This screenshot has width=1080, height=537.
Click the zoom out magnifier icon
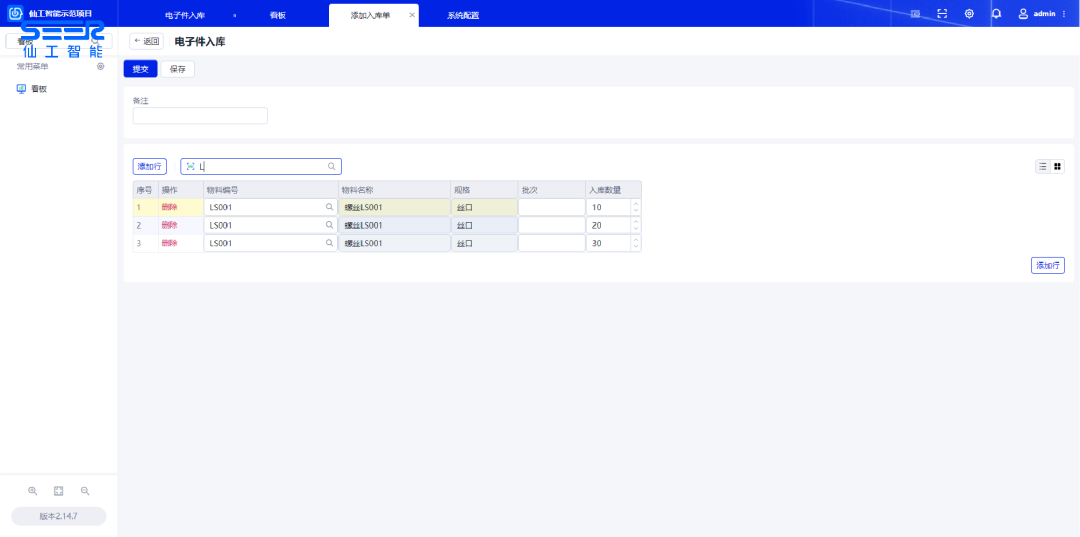coord(85,491)
